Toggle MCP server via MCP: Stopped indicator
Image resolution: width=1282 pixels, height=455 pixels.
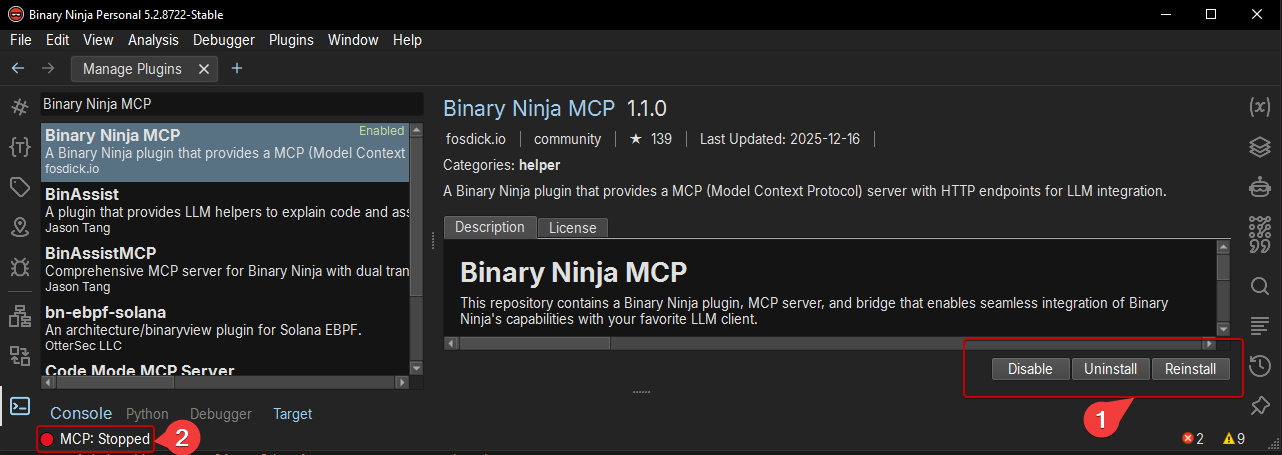pos(96,439)
